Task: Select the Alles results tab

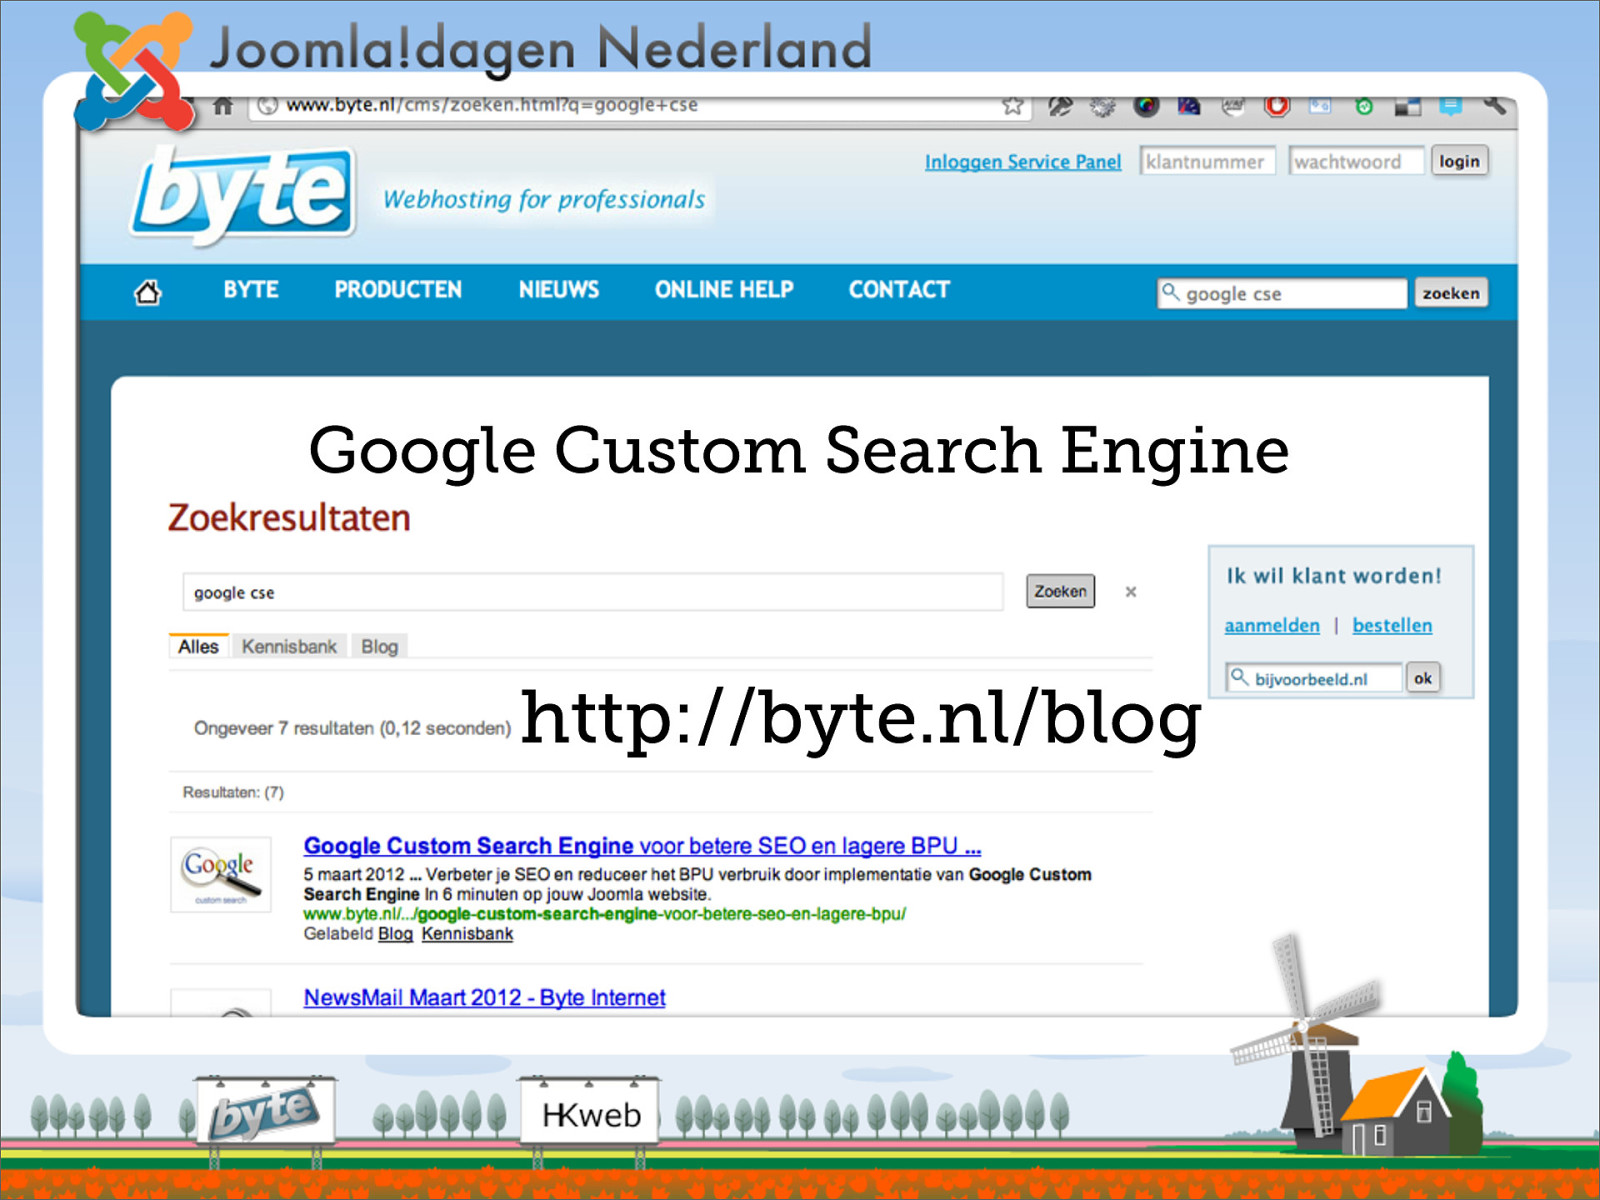Action: (x=198, y=646)
